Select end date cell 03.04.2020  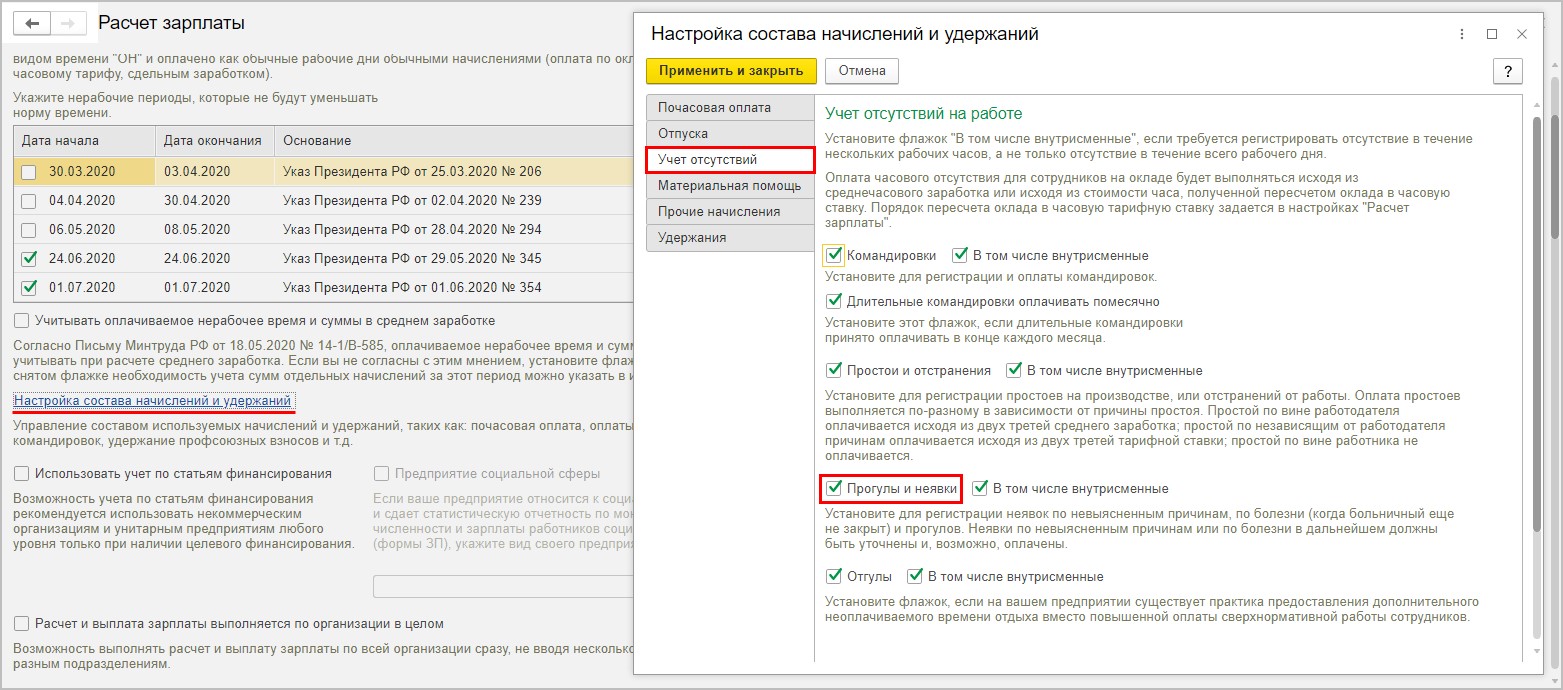tap(215, 172)
